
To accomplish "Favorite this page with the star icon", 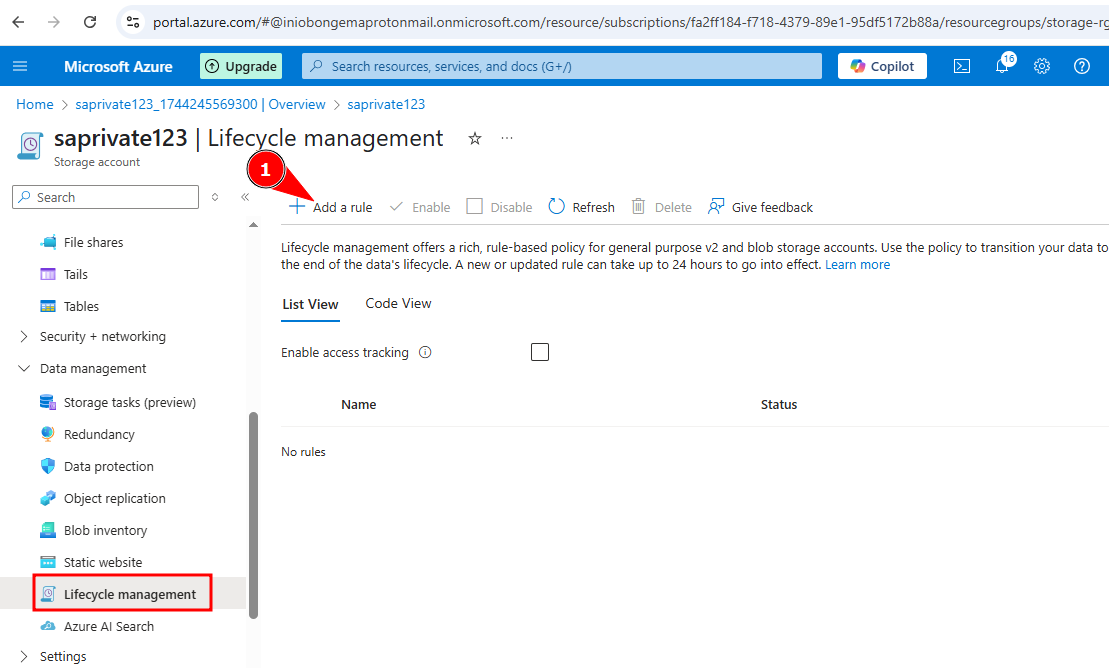I will pos(475,139).
